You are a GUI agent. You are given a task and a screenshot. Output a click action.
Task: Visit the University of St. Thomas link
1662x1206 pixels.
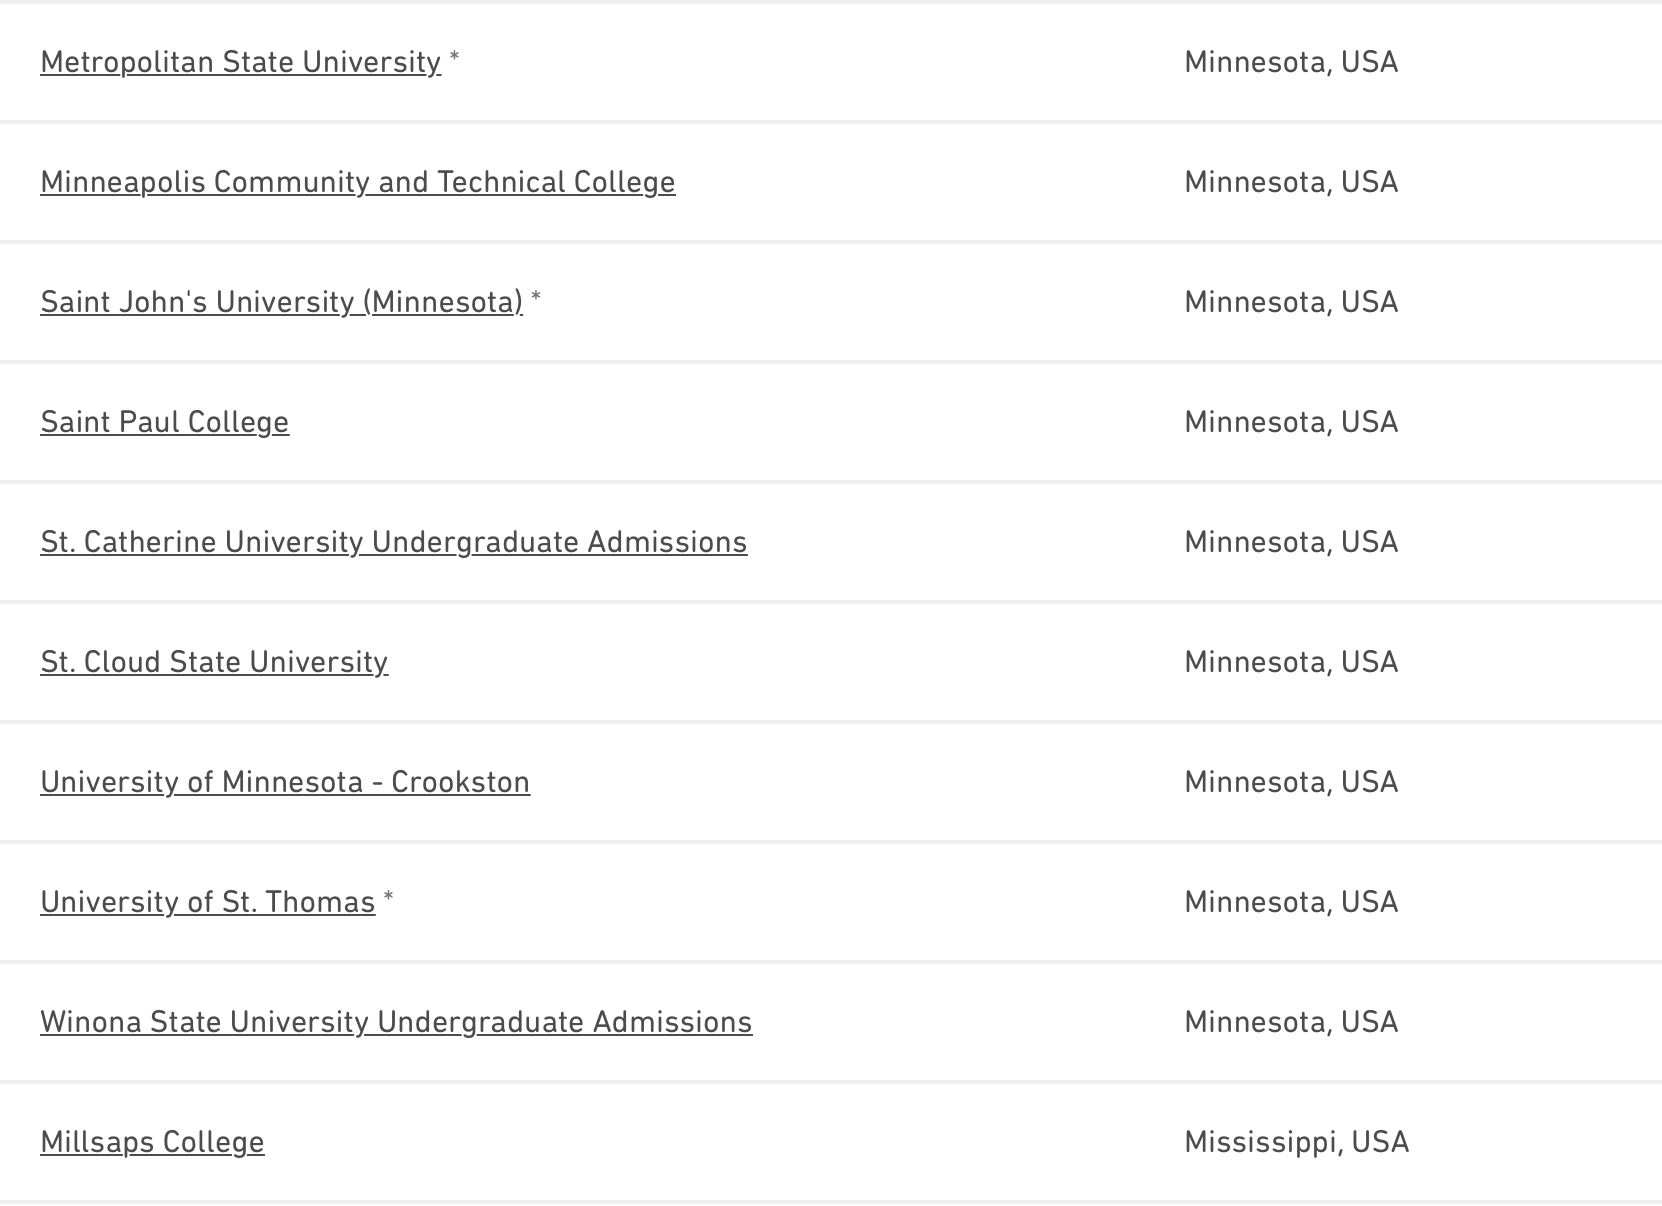point(207,902)
